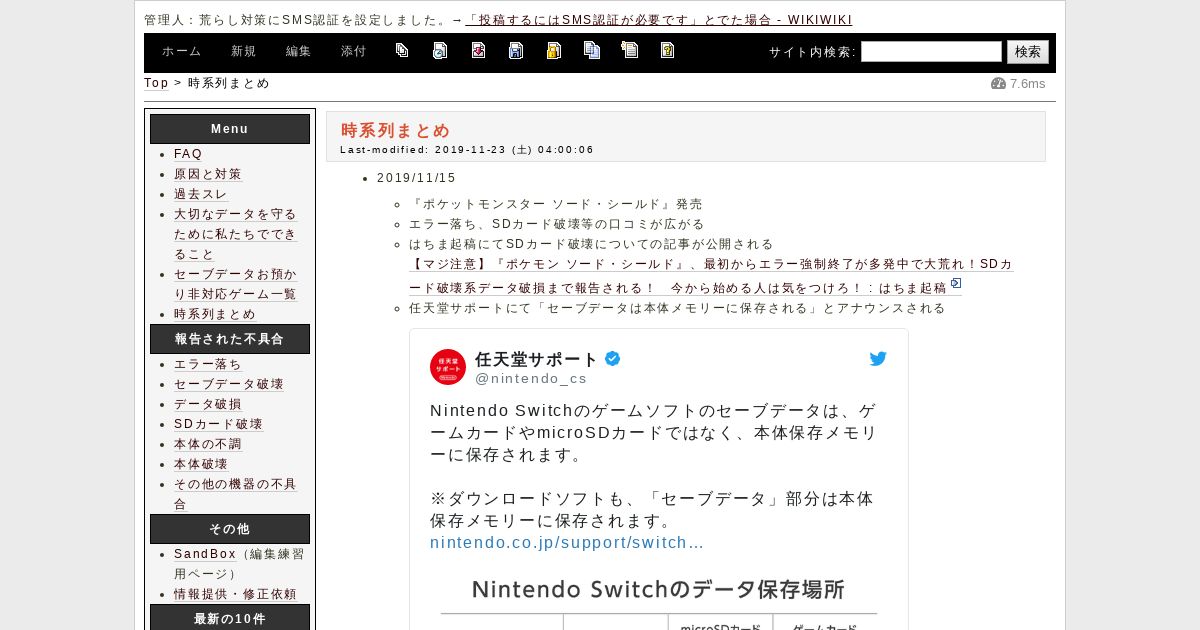
Task: Open the page backup history clock icon
Action: pos(440,50)
